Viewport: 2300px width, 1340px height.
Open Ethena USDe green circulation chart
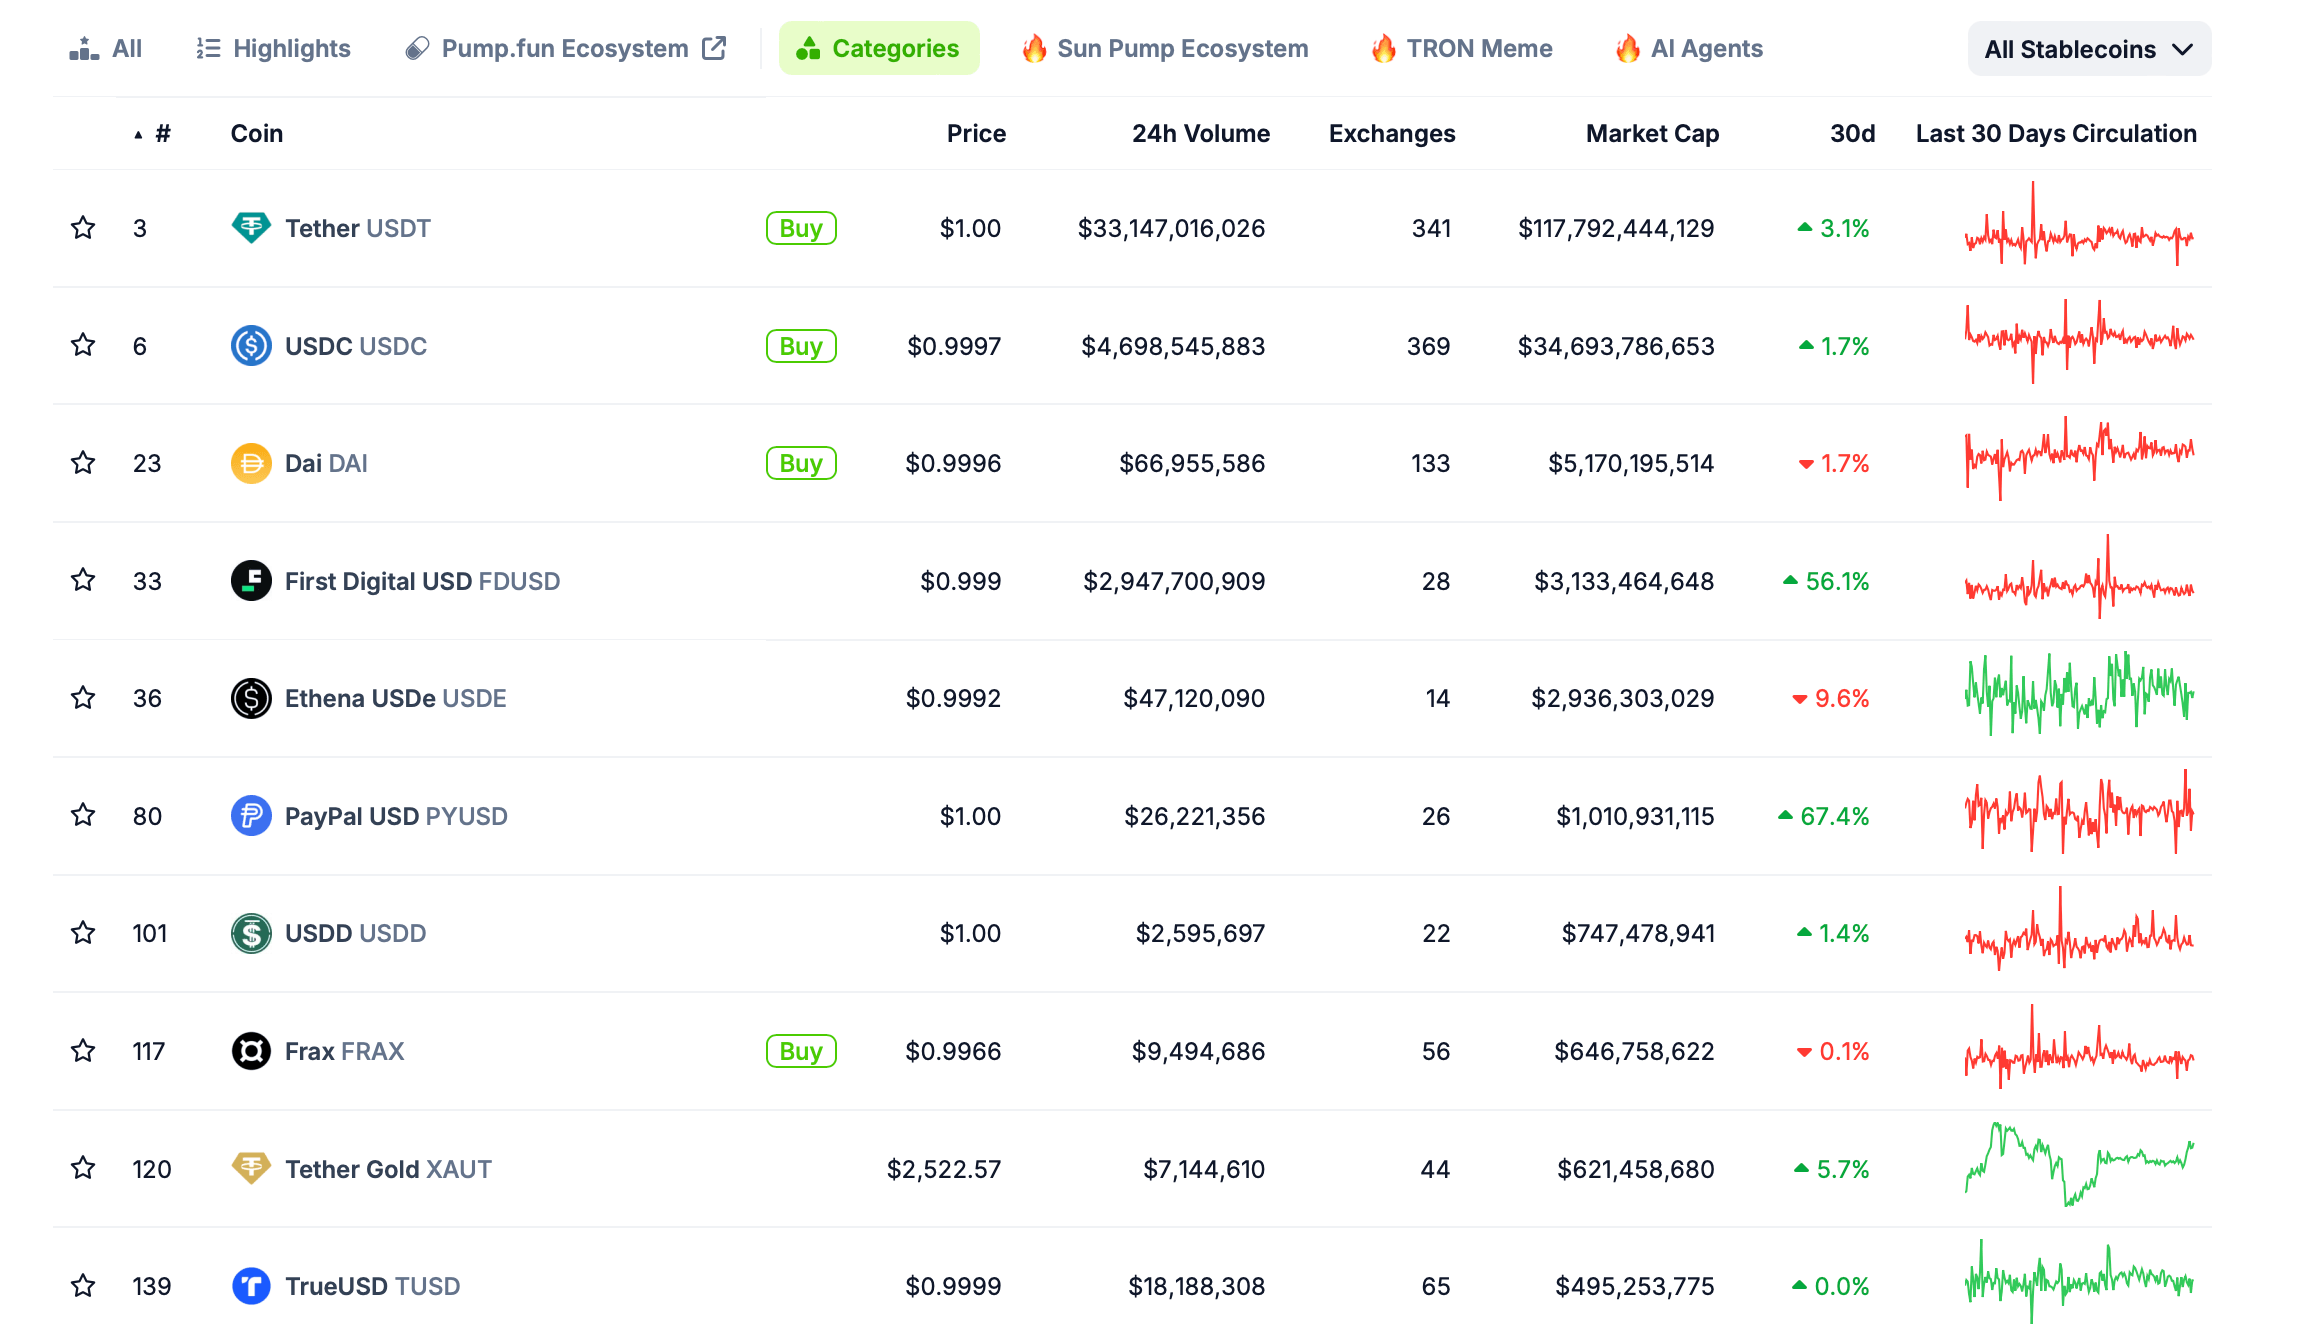(2079, 694)
